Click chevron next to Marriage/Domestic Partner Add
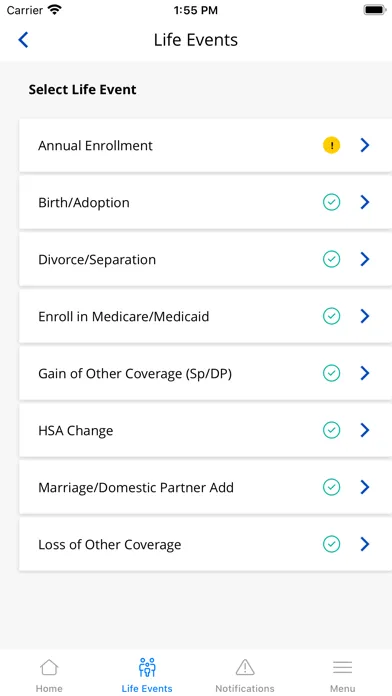This screenshot has height=696, width=392. tap(365, 487)
